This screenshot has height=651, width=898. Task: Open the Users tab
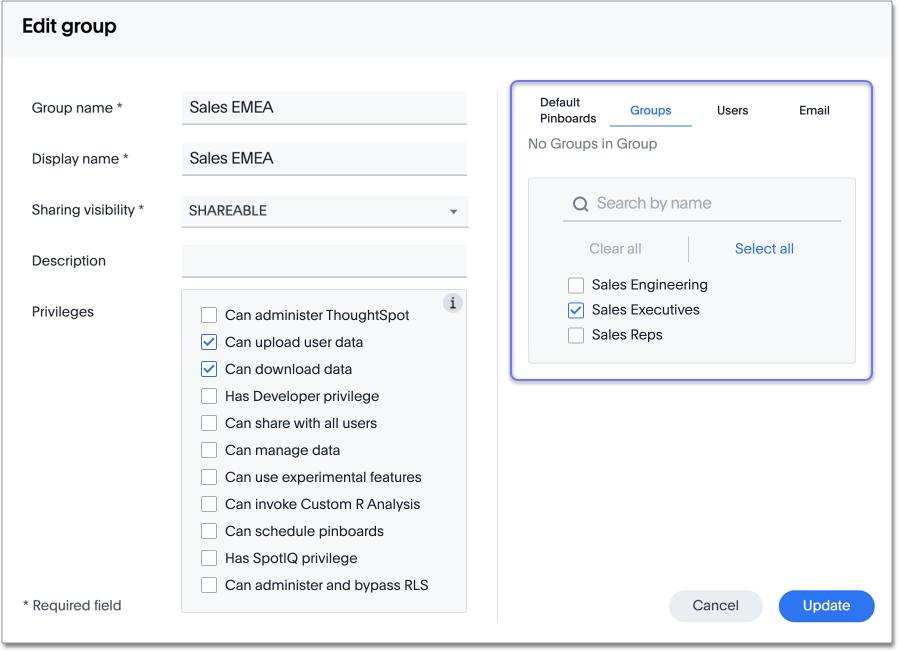732,110
